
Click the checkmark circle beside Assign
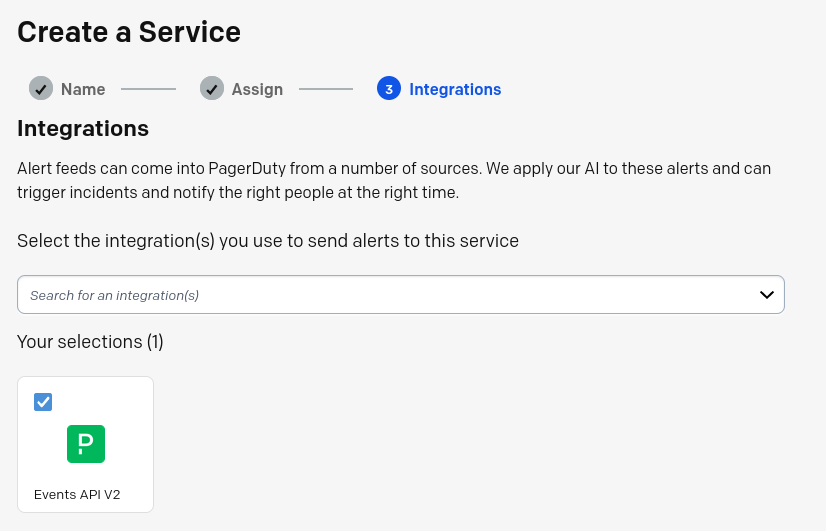(212, 88)
